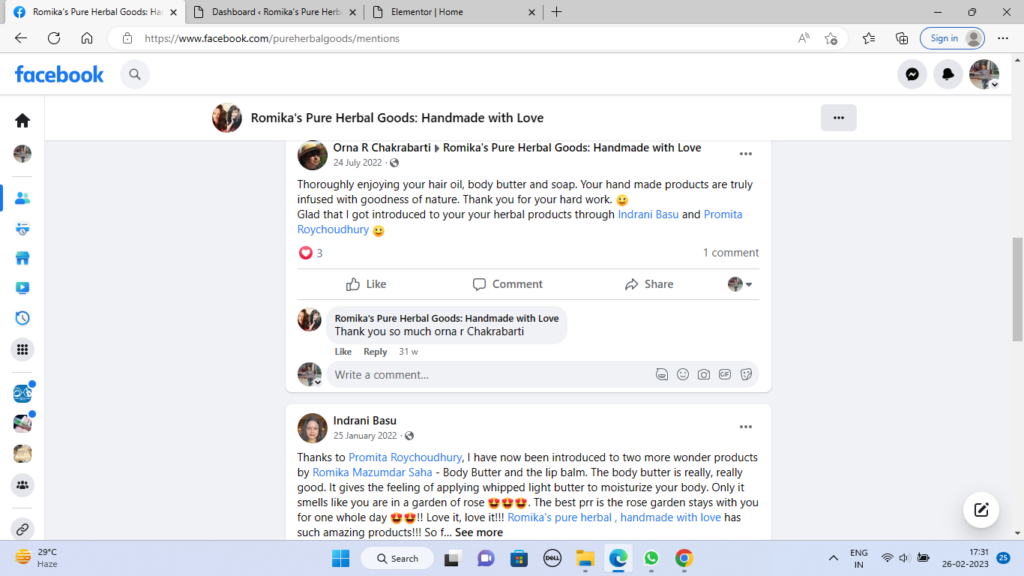Screen dimensions: 1024x576
Task: Click the browser home button
Action: click(x=86, y=39)
